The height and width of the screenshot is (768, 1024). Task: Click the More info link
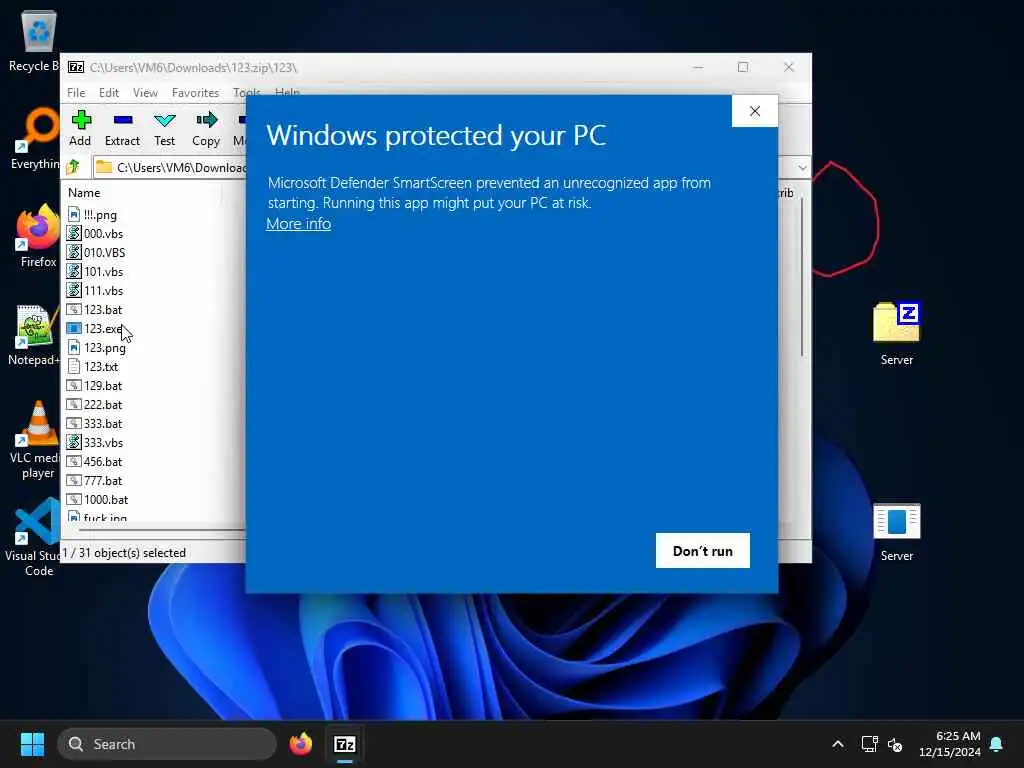click(298, 224)
